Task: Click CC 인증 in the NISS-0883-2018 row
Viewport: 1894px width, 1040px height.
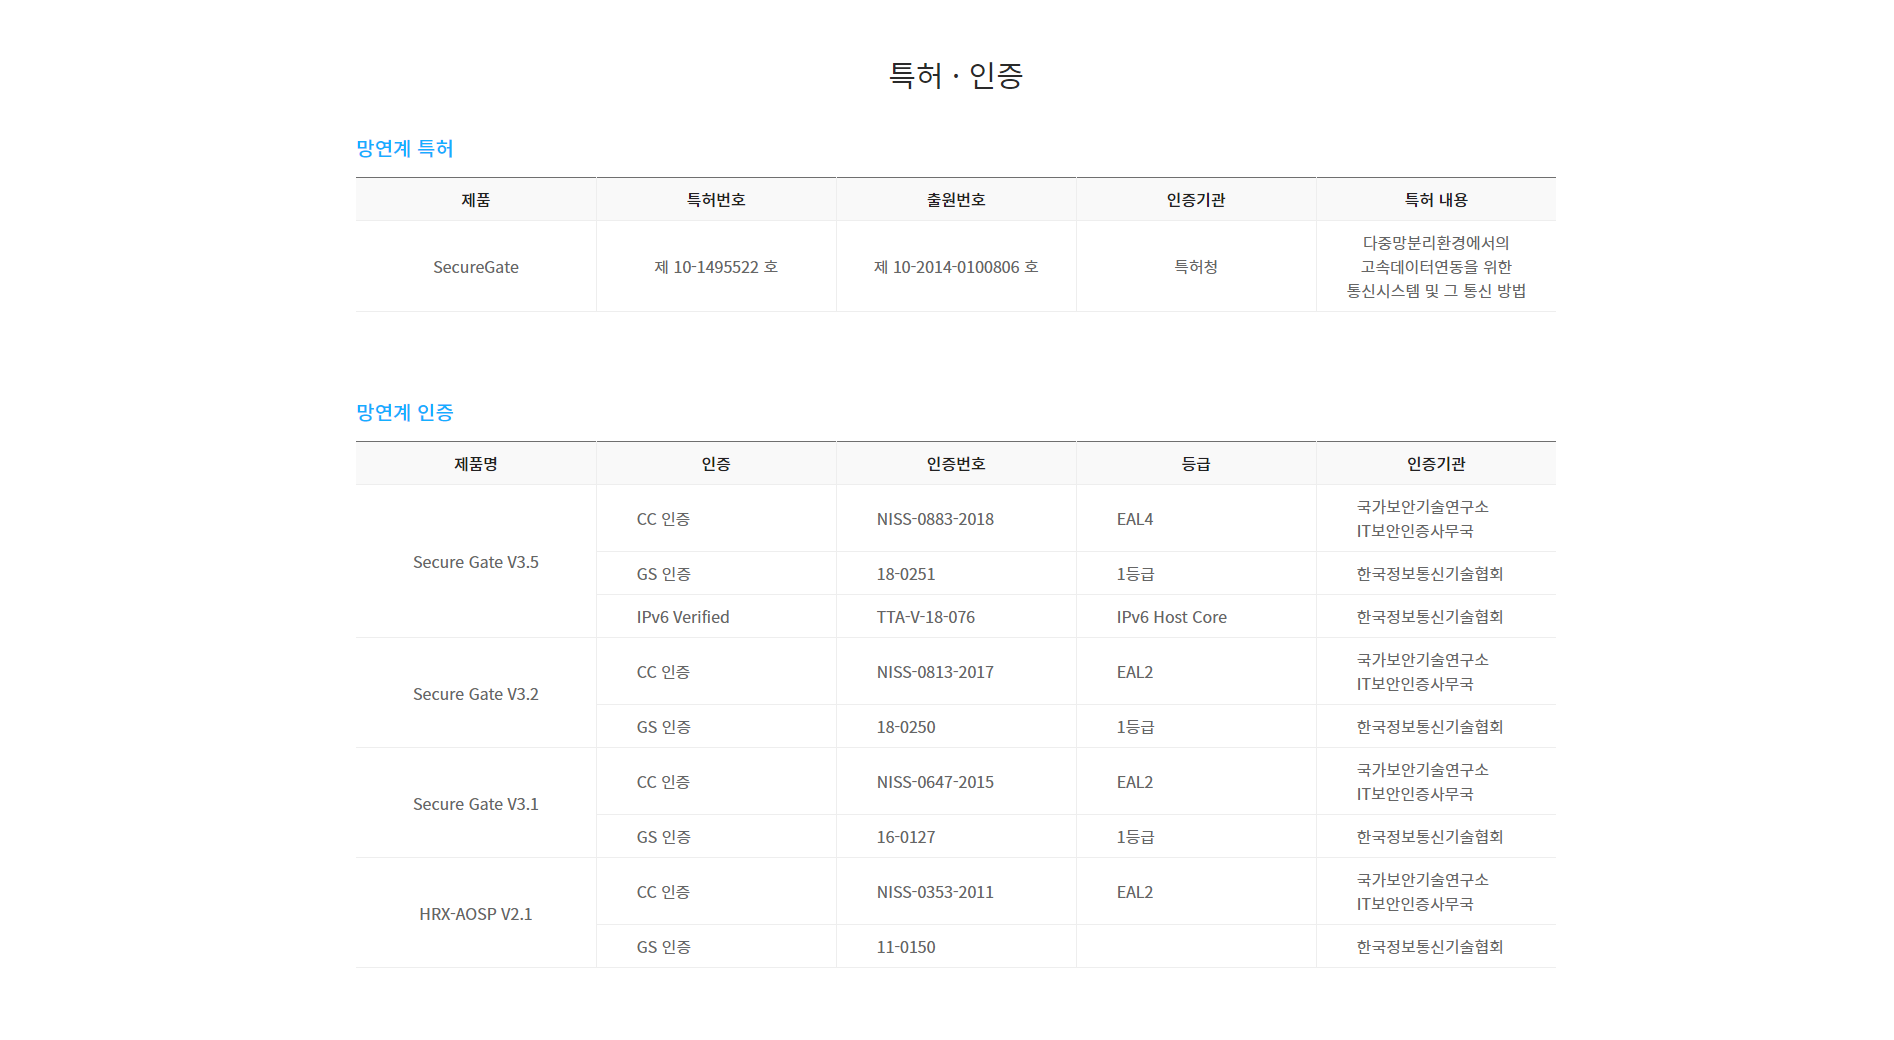Action: [663, 519]
